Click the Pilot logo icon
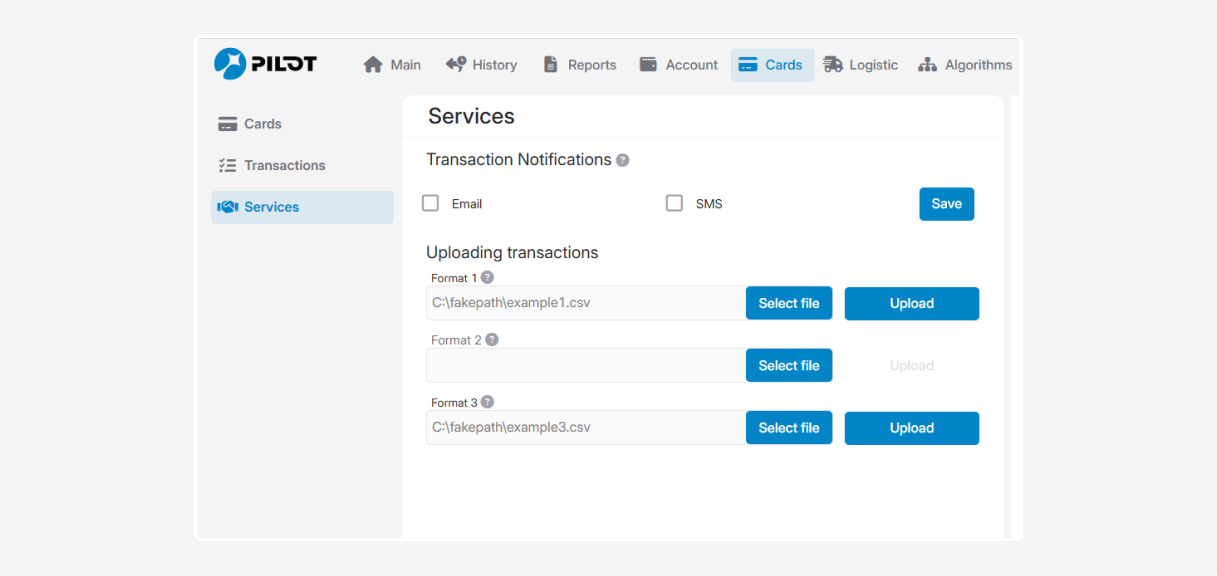This screenshot has height=576, width=1217. (x=230, y=64)
